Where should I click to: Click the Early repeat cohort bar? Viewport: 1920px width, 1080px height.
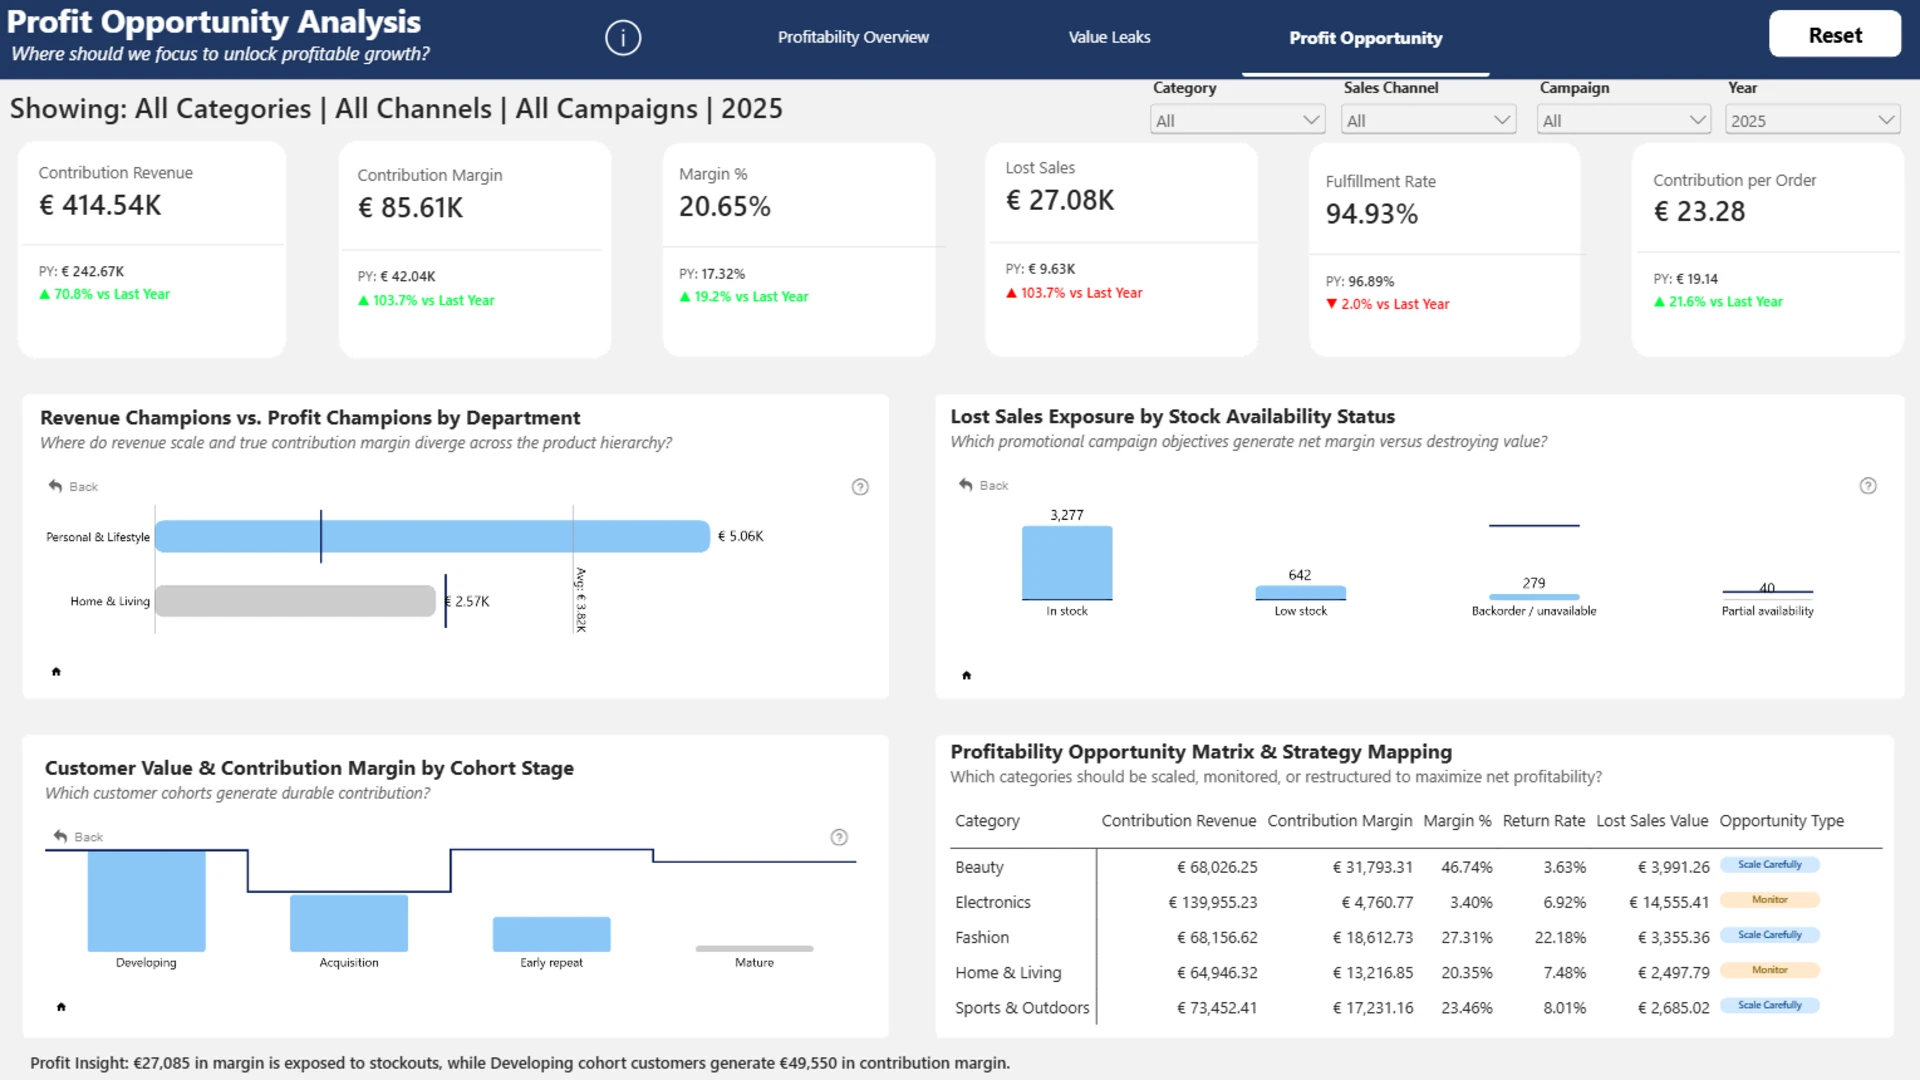tap(551, 934)
